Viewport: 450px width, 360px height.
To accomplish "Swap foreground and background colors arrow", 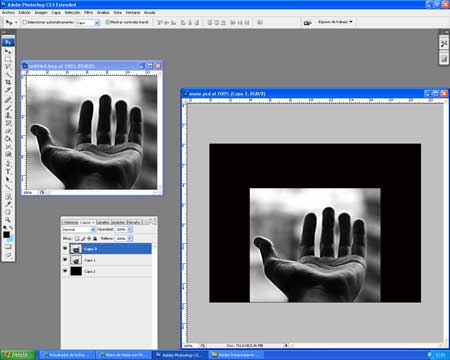I will coord(12,228).
